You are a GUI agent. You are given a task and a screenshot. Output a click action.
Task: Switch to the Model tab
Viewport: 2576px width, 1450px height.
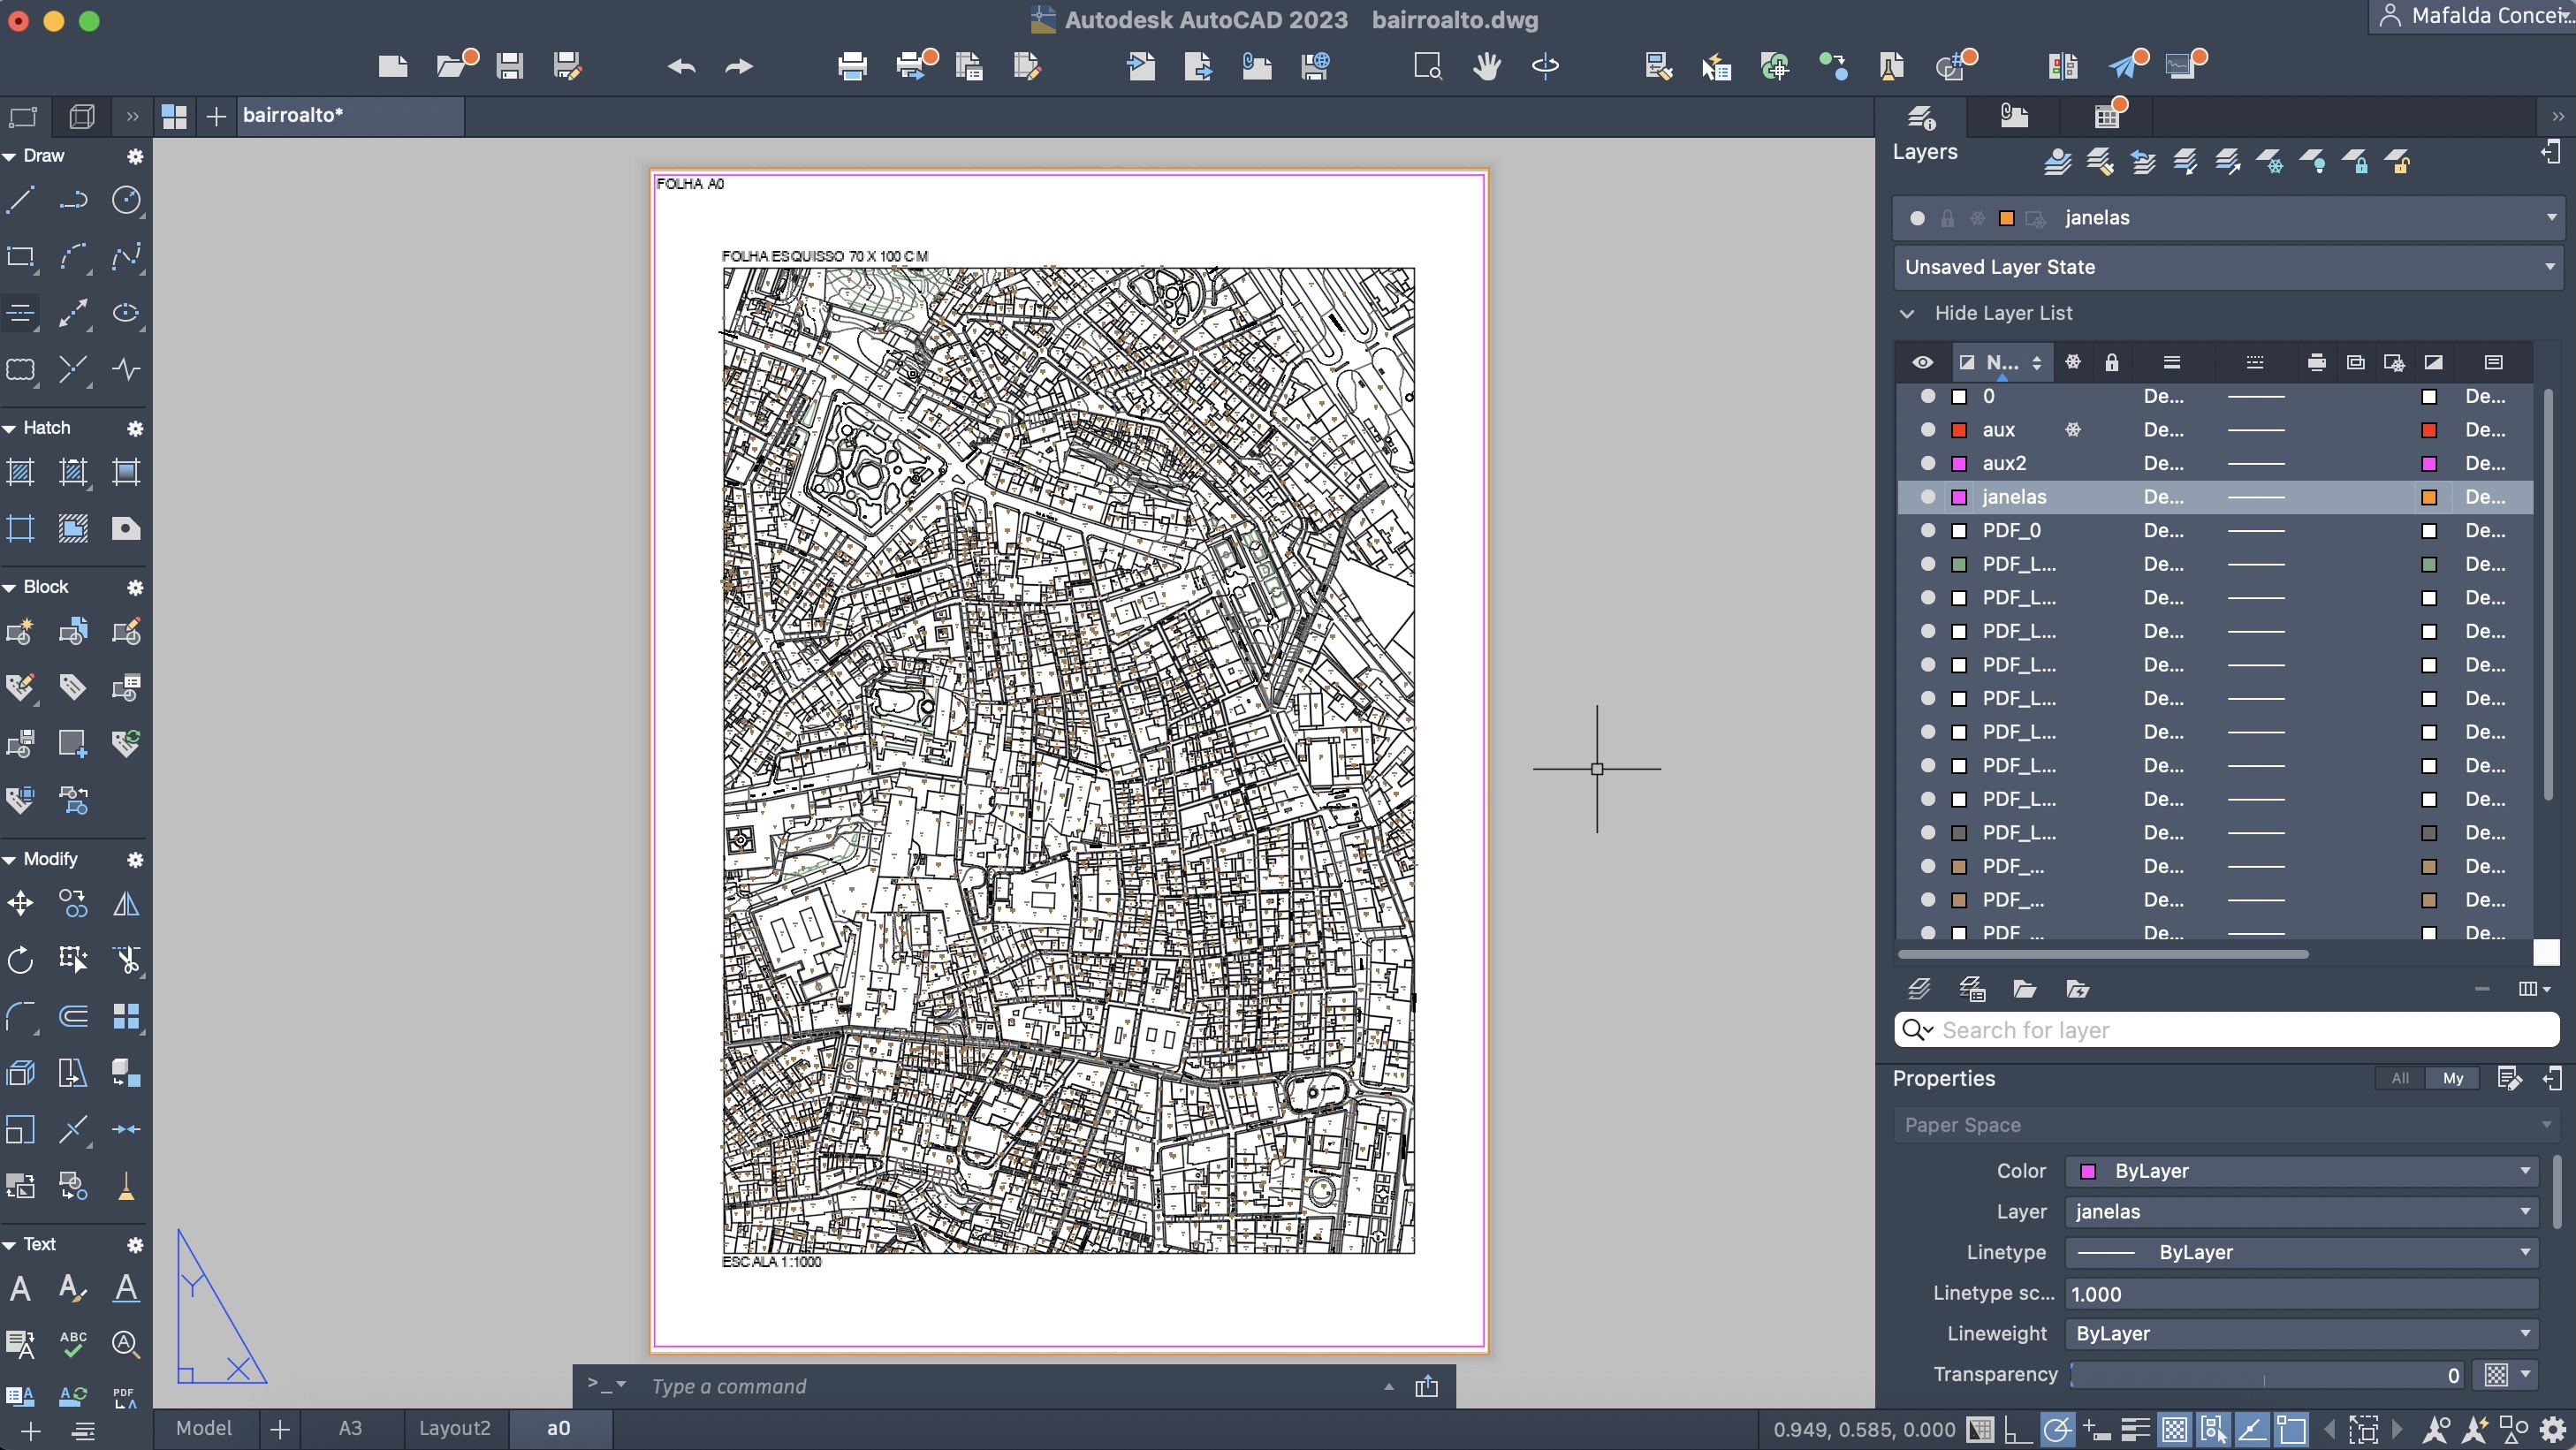[x=204, y=1428]
